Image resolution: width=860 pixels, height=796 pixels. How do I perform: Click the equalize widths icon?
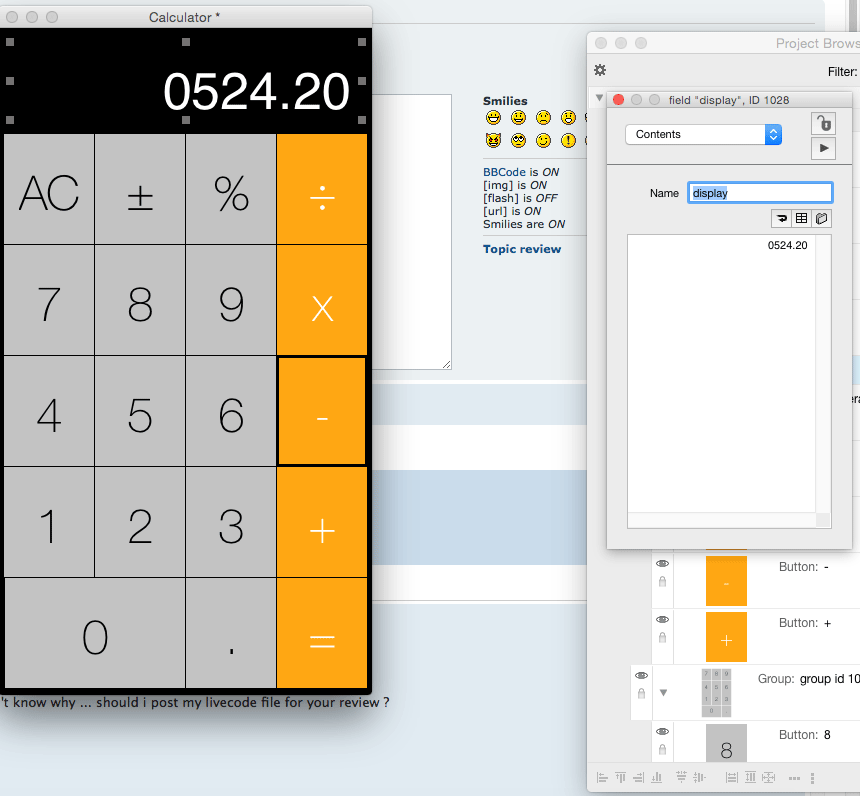coord(731,777)
